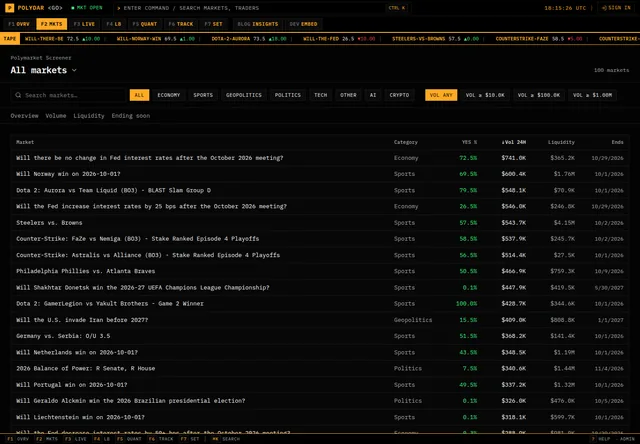The height and width of the screenshot is (444, 640).
Task: Click WILL-NORWAY-WIN ticker in tape
Action: tap(156, 39)
